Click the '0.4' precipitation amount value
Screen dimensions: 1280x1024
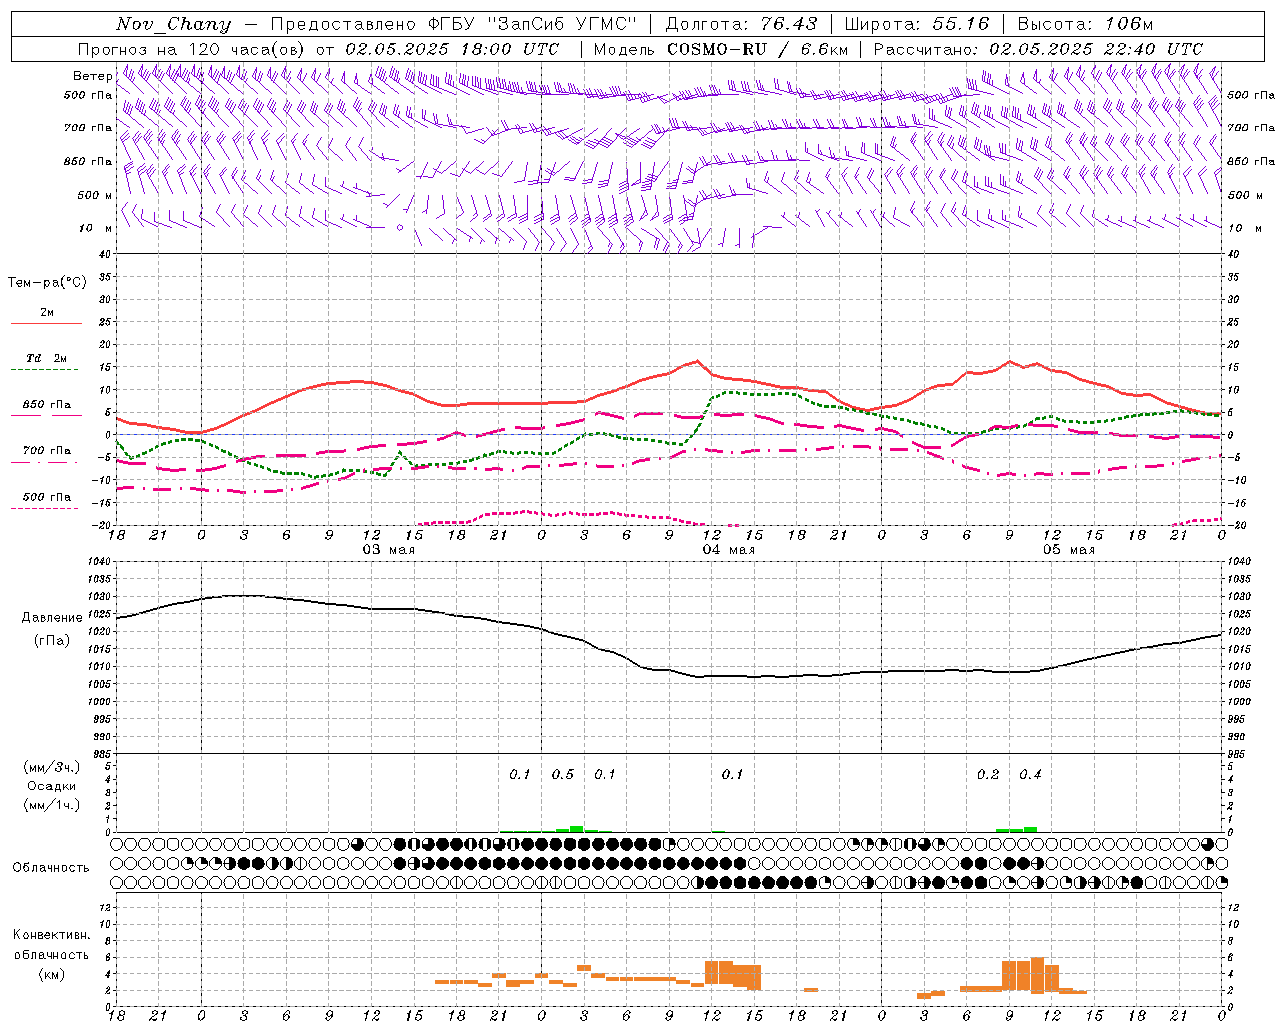(1030, 774)
